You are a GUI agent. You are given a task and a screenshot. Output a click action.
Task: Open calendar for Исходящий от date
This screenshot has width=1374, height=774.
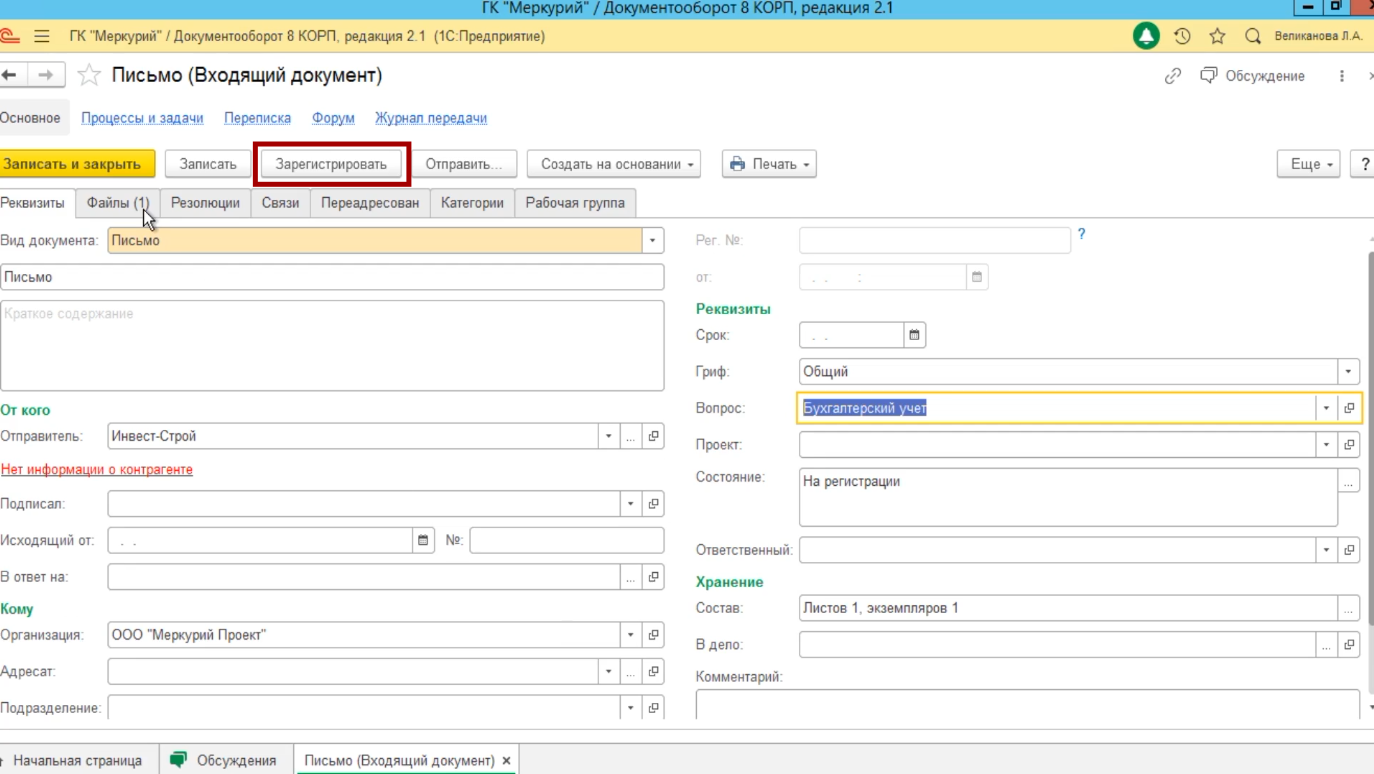[x=423, y=540]
